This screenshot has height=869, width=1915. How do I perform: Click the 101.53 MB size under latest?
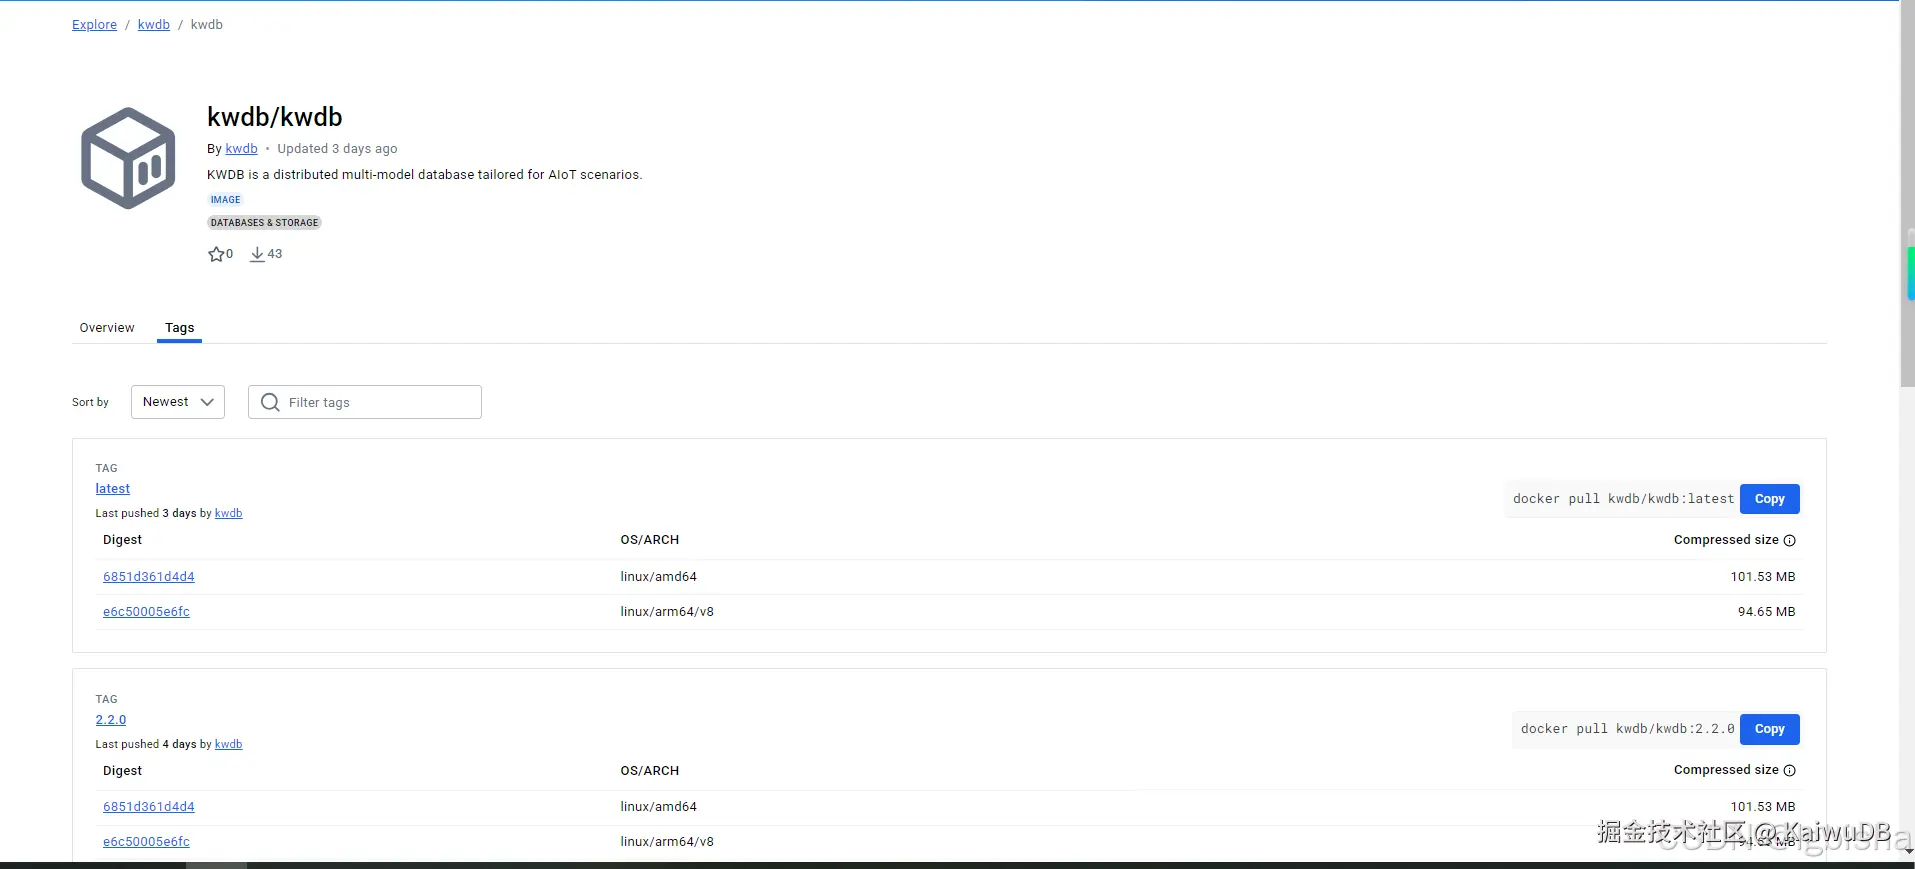1763,577
